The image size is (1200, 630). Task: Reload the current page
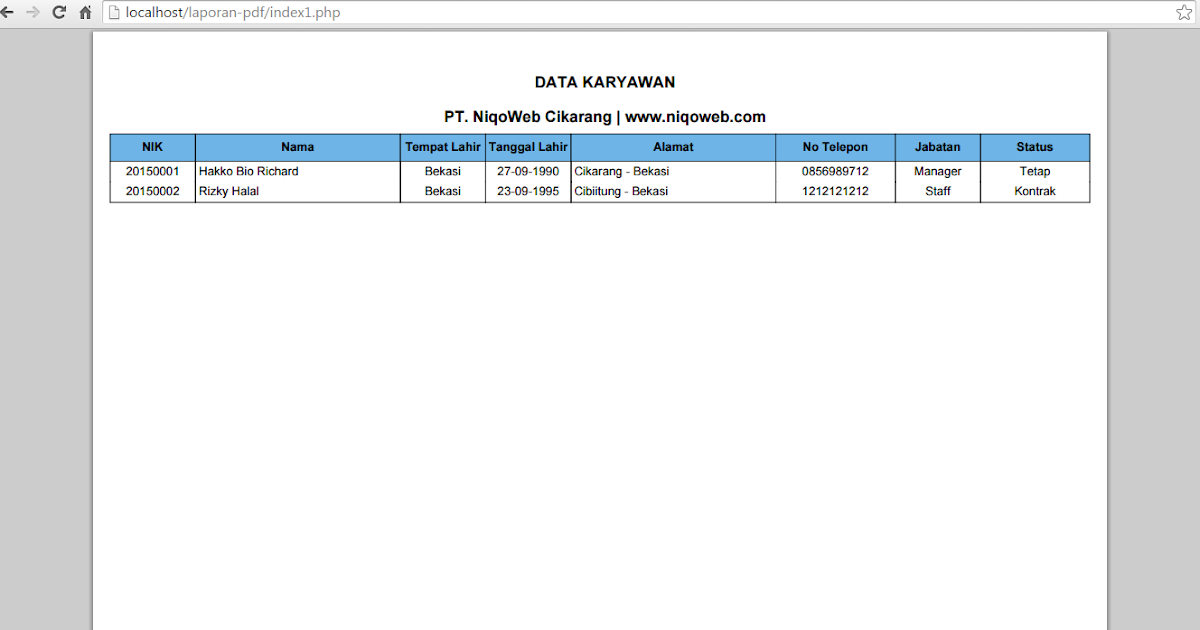pos(60,12)
